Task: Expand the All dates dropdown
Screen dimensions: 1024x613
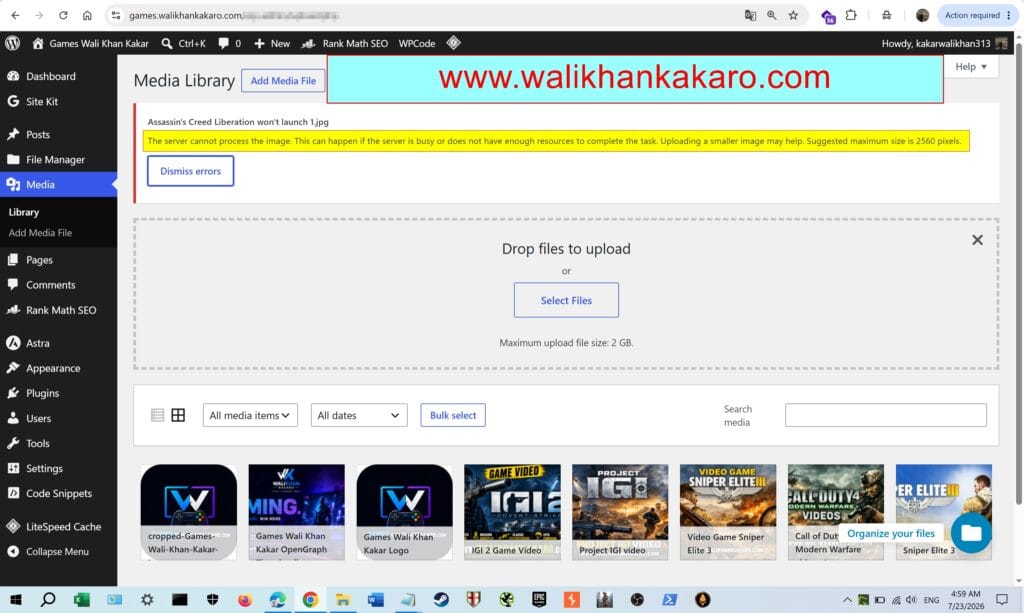Action: pos(359,415)
